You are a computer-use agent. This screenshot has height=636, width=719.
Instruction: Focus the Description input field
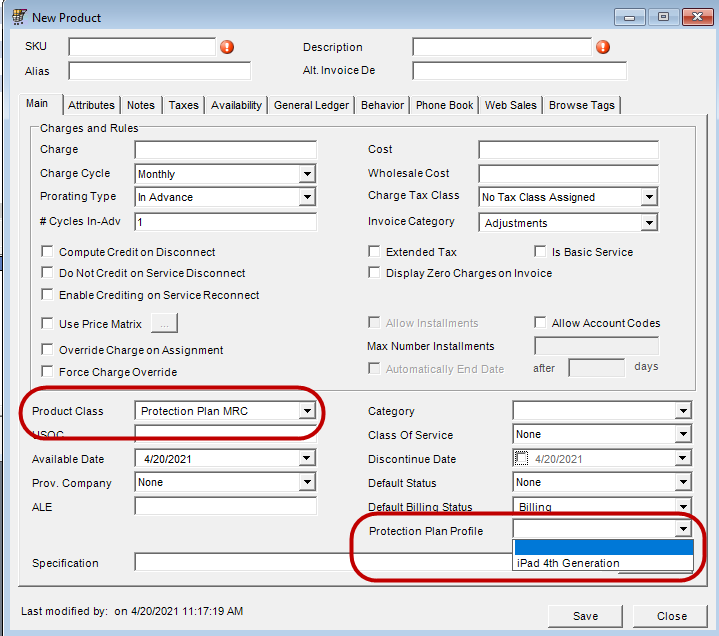(x=502, y=46)
